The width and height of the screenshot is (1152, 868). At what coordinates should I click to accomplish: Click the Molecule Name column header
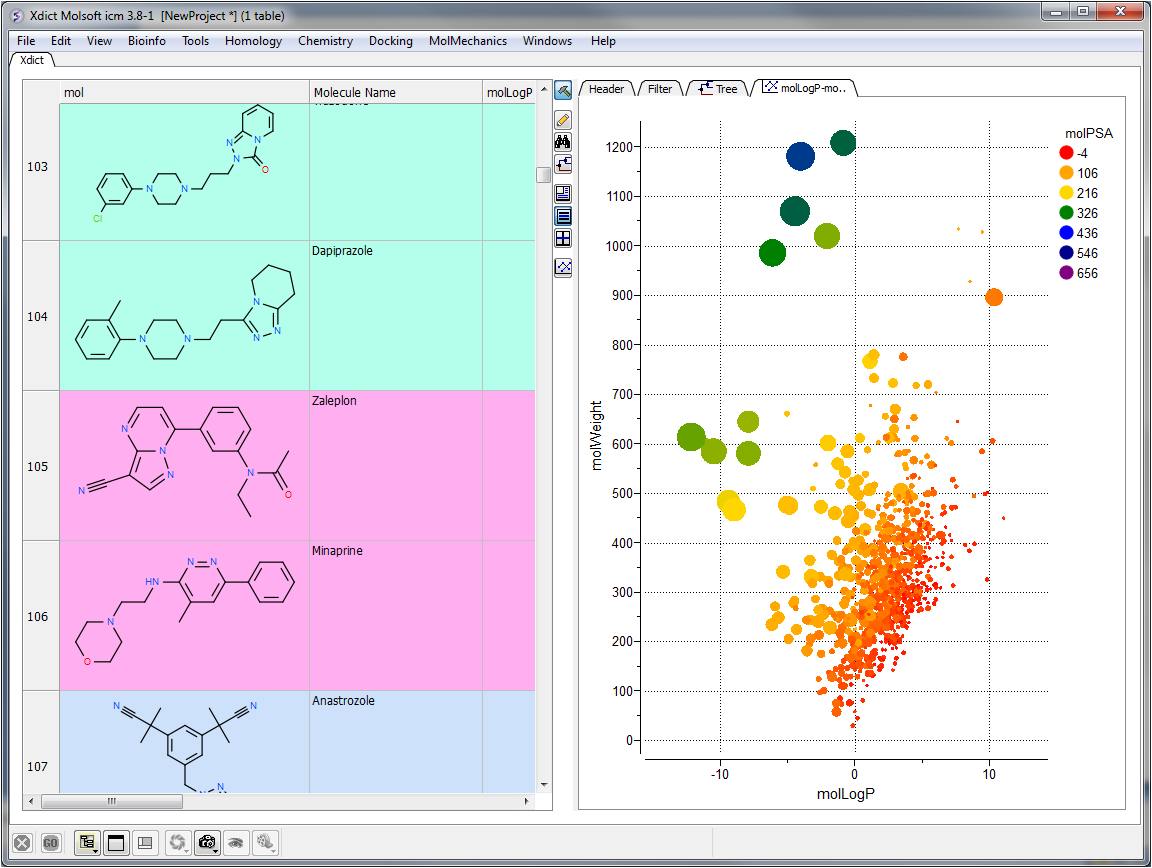(x=395, y=93)
